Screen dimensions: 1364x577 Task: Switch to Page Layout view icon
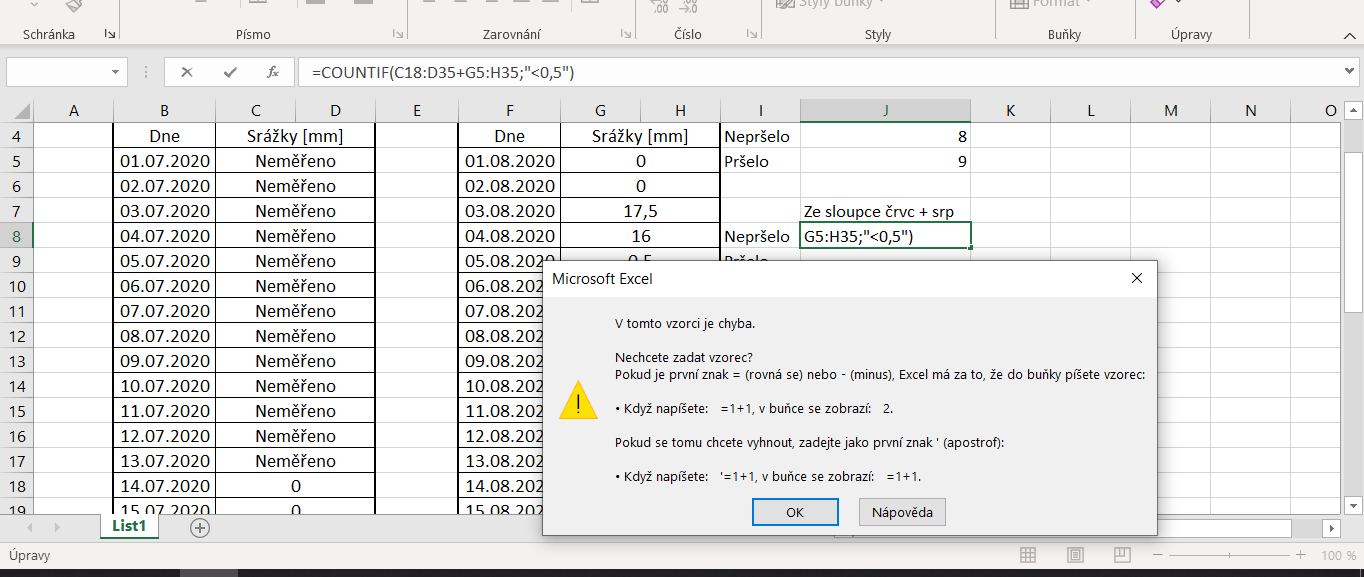tap(1075, 555)
